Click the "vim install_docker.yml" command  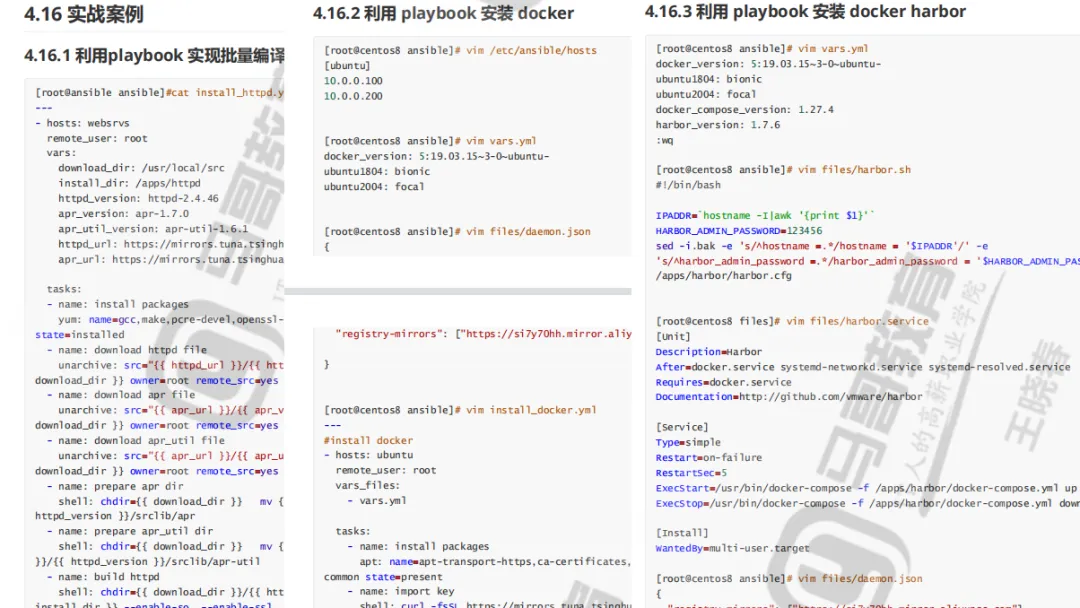pos(531,410)
